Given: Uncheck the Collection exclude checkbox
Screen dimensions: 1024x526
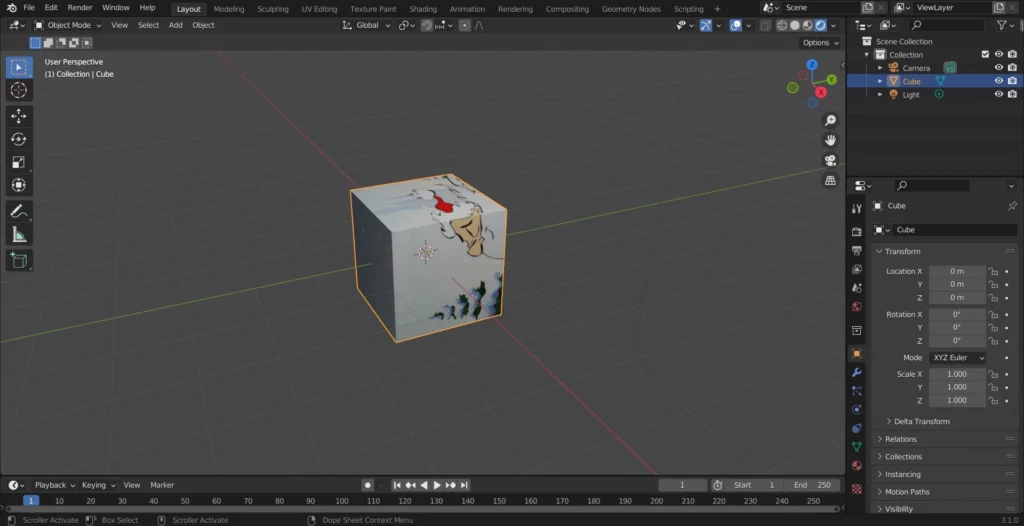Looking at the screenshot, I should (x=985, y=55).
